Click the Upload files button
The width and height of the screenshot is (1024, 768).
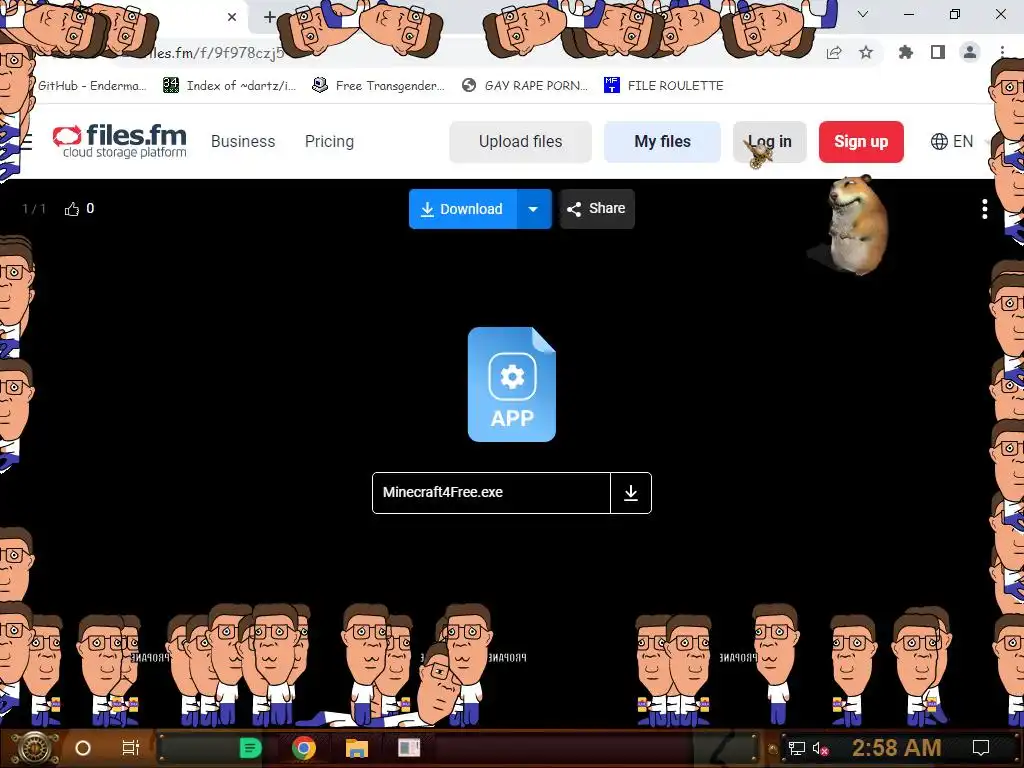tap(520, 142)
